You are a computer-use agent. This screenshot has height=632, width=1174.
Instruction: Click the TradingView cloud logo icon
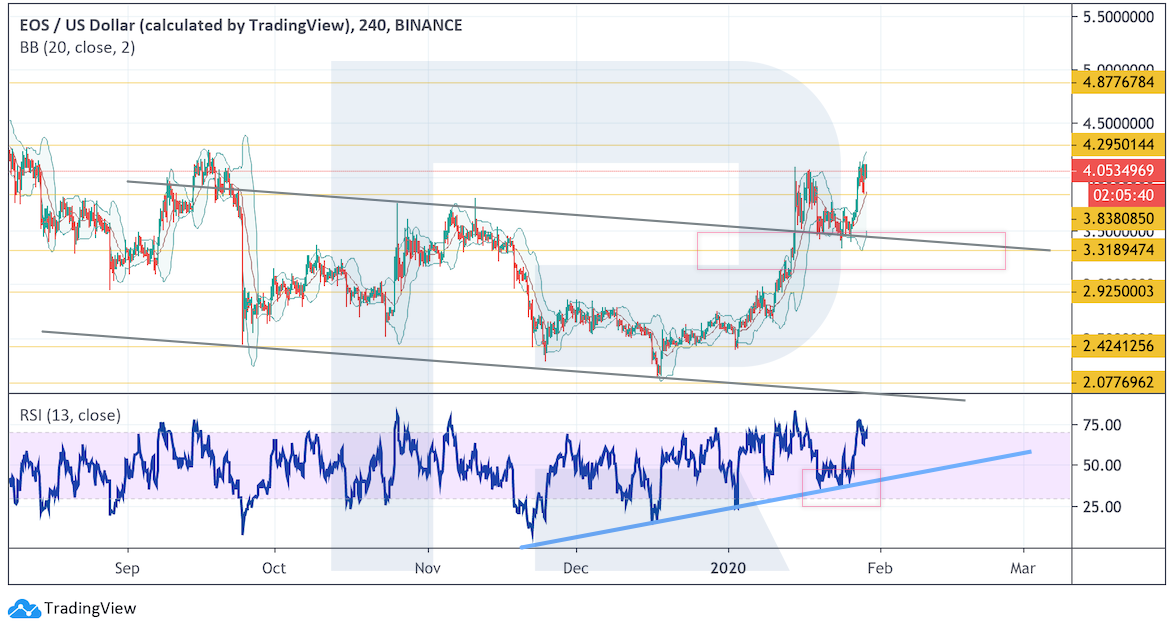[22, 608]
